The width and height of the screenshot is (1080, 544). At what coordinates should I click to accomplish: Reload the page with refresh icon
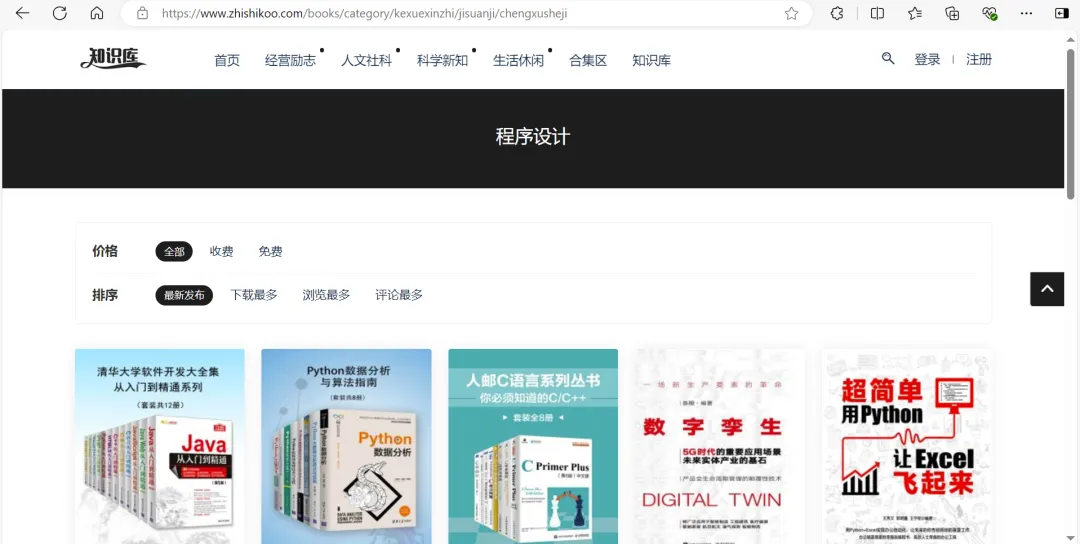coord(60,13)
